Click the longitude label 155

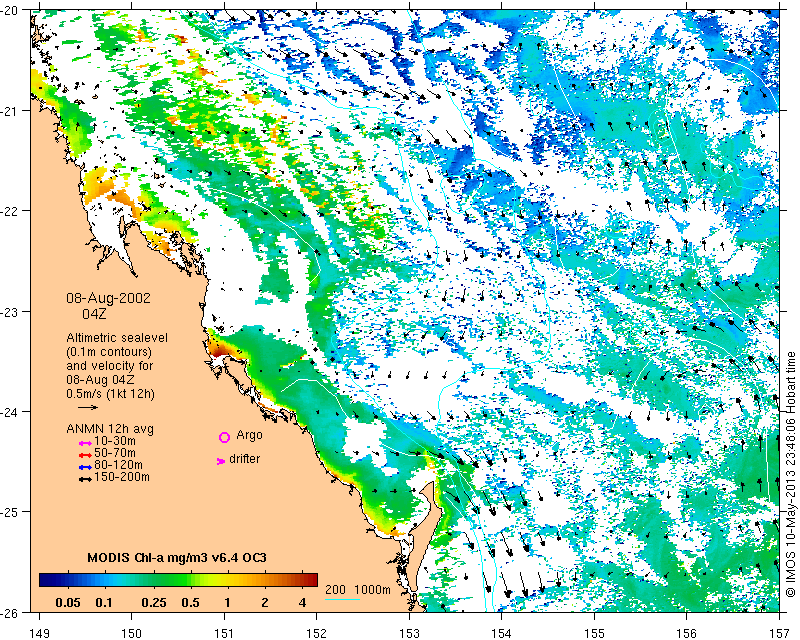594,633
